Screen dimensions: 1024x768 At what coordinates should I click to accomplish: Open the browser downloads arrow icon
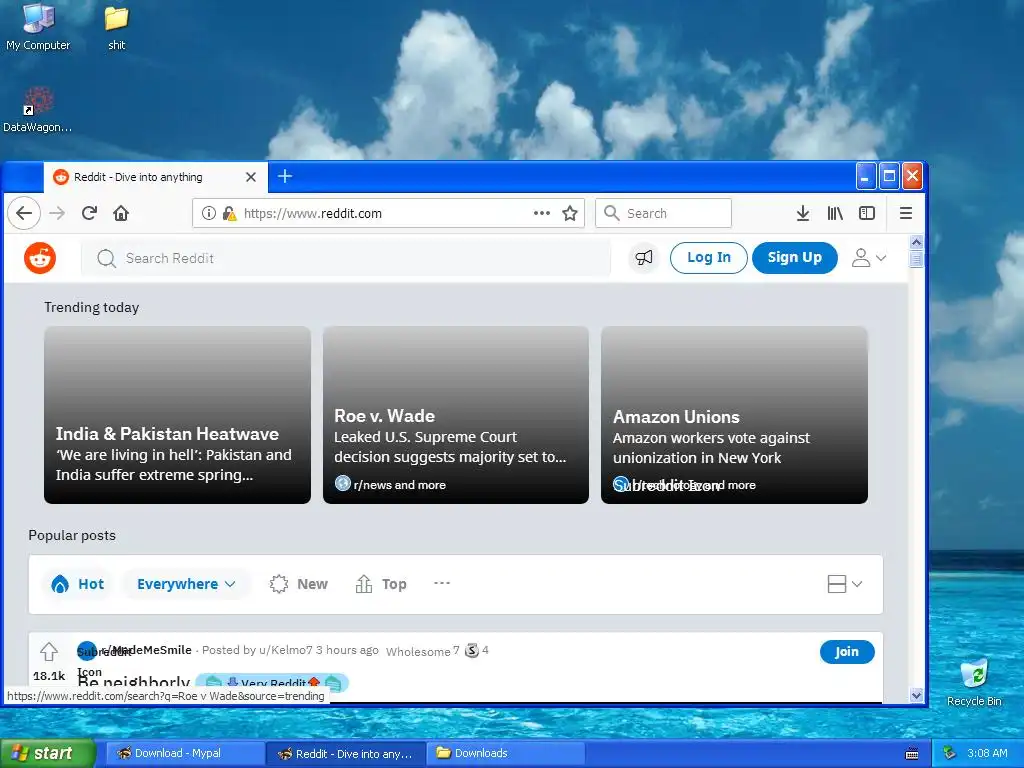click(803, 213)
